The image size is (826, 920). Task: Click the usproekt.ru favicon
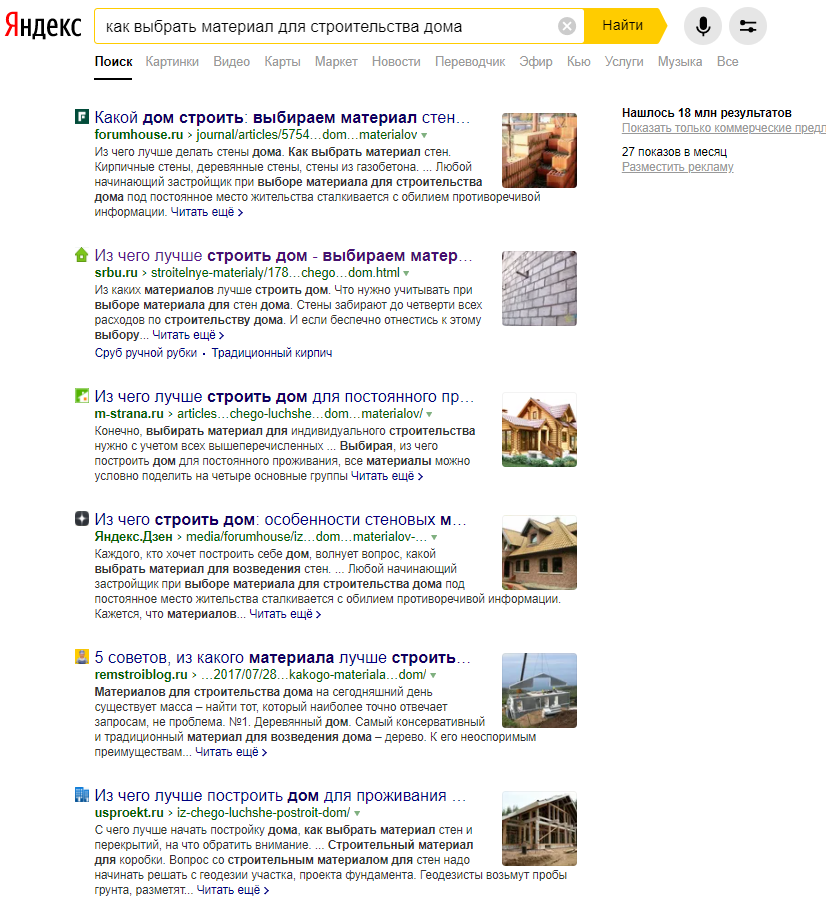(82, 794)
